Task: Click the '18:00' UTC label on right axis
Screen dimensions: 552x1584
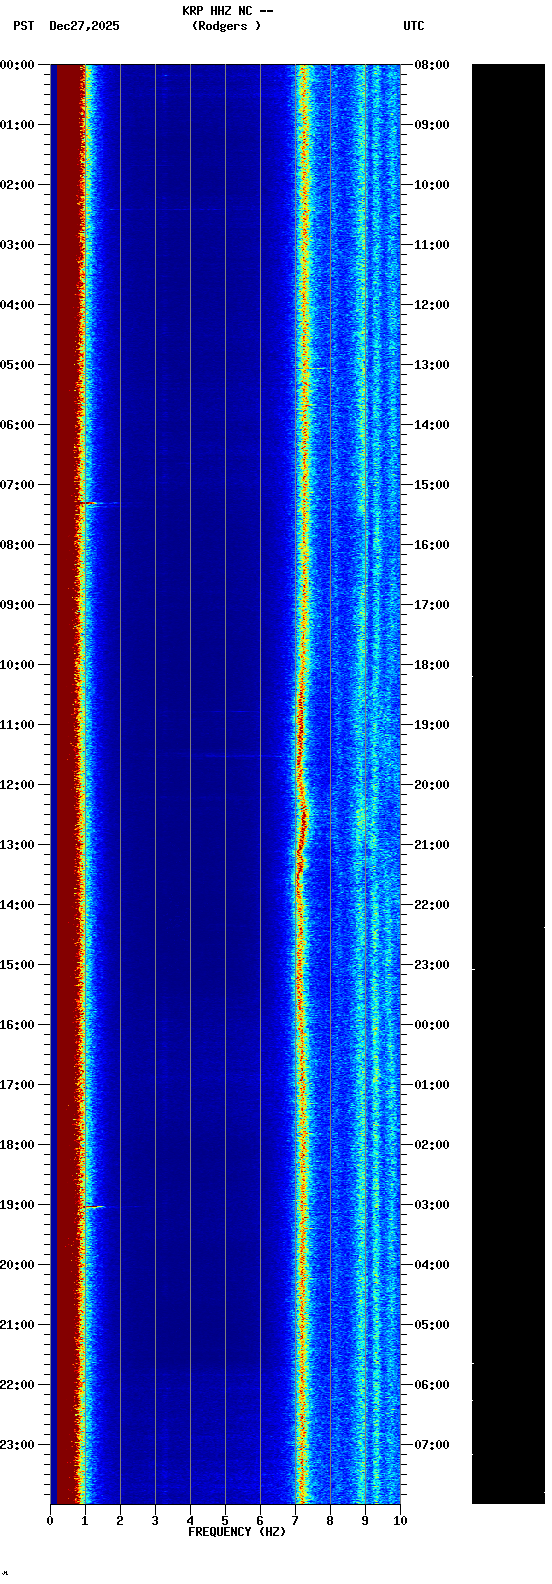Action: (x=432, y=665)
